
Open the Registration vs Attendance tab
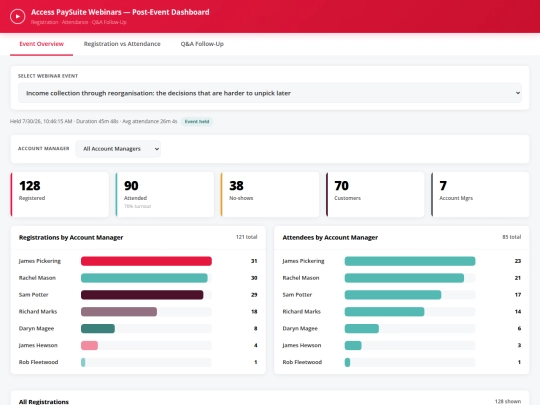[x=122, y=44]
